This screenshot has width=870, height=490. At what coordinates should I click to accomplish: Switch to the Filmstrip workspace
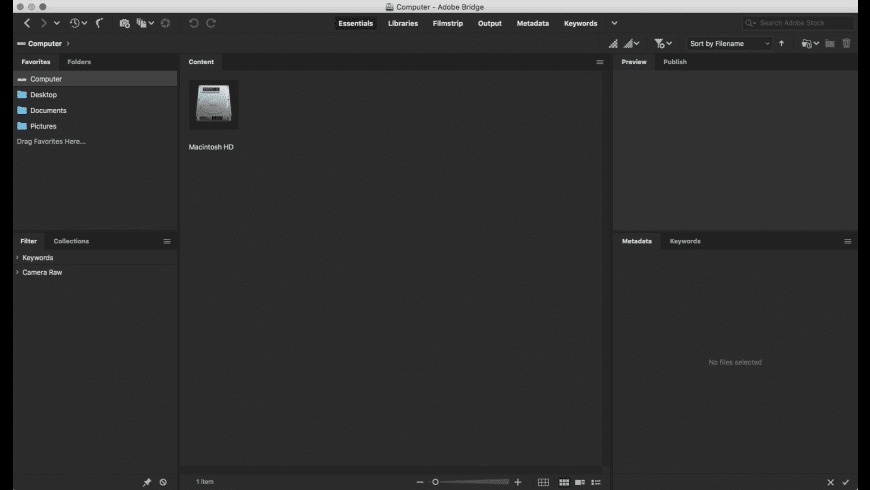point(448,23)
